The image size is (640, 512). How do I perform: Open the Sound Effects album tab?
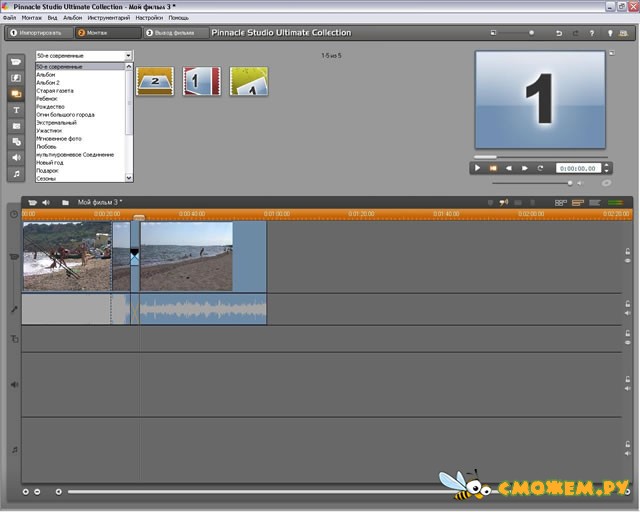16,158
